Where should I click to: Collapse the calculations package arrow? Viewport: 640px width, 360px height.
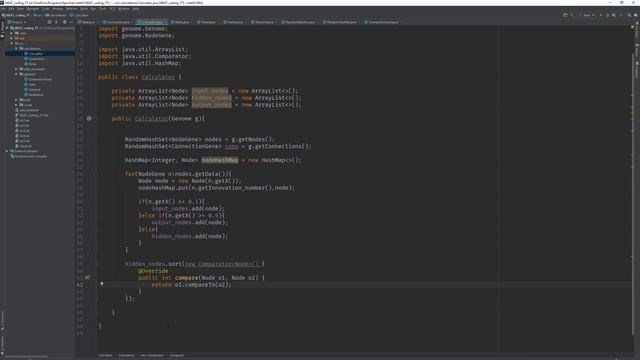(16, 48)
